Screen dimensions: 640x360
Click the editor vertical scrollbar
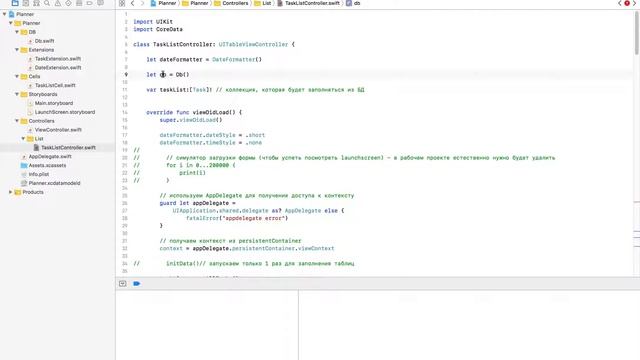point(637,33)
